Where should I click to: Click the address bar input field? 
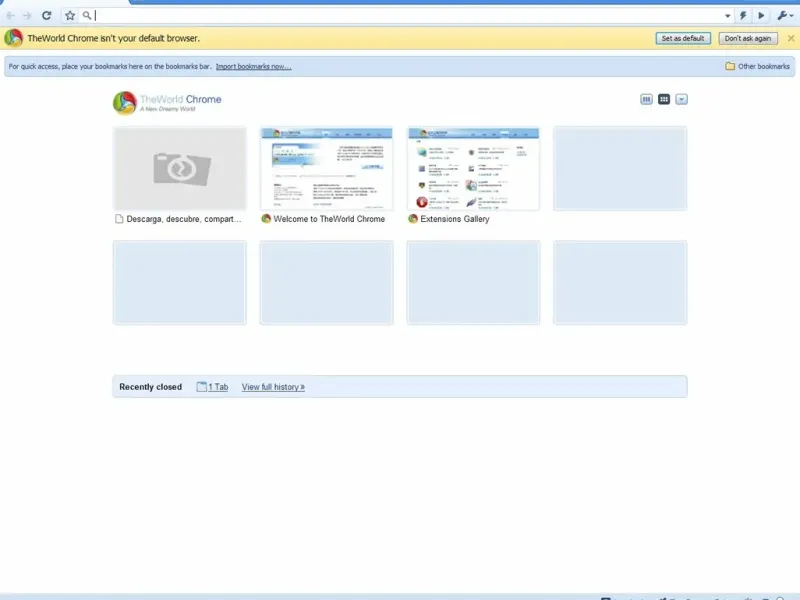click(x=408, y=16)
